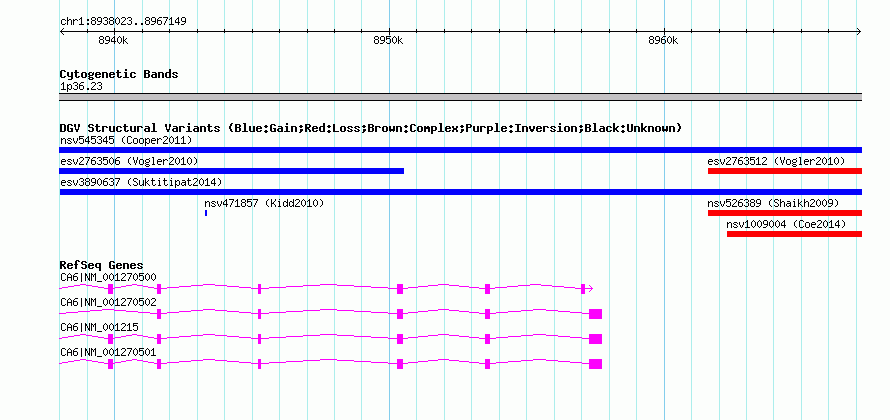Open the esv2763512 (Vogler2010) label
The width and height of the screenshot is (890, 420).
pos(776,161)
